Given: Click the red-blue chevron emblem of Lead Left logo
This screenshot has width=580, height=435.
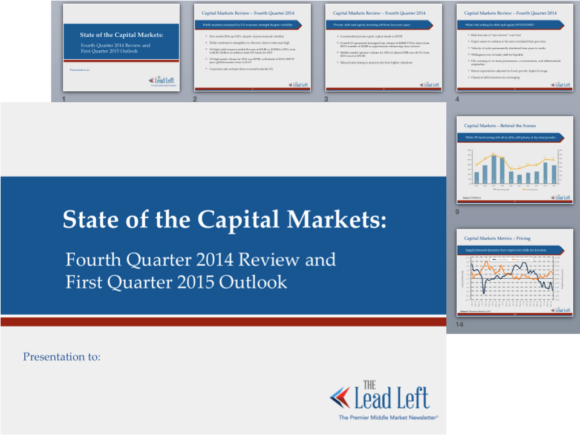Looking at the screenshot, I should tap(340, 398).
